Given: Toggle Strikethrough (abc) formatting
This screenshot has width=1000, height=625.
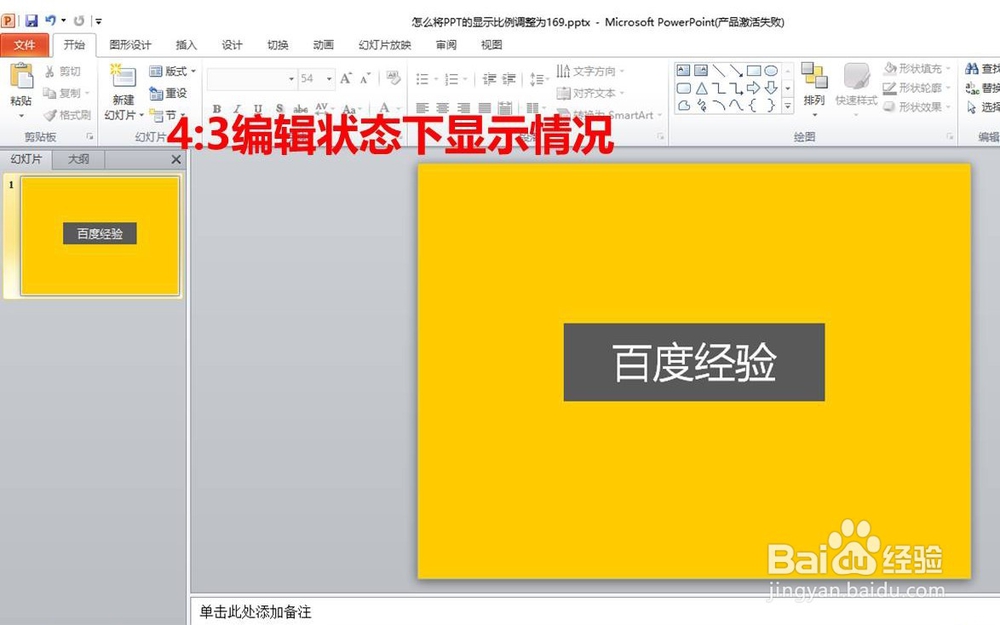Looking at the screenshot, I should pyautogui.click(x=300, y=108).
